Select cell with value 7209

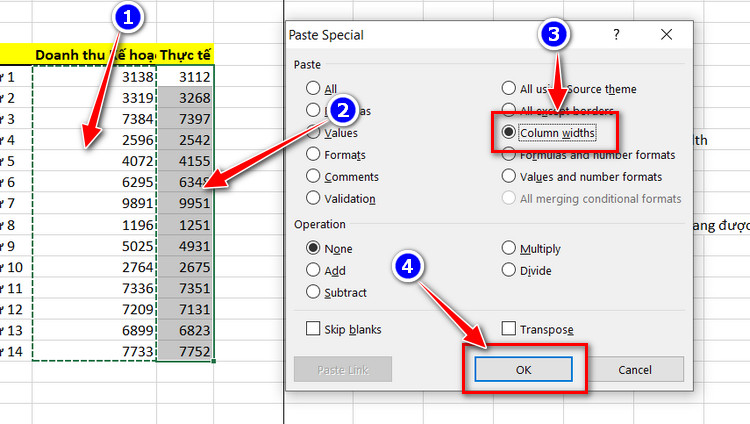point(94,309)
